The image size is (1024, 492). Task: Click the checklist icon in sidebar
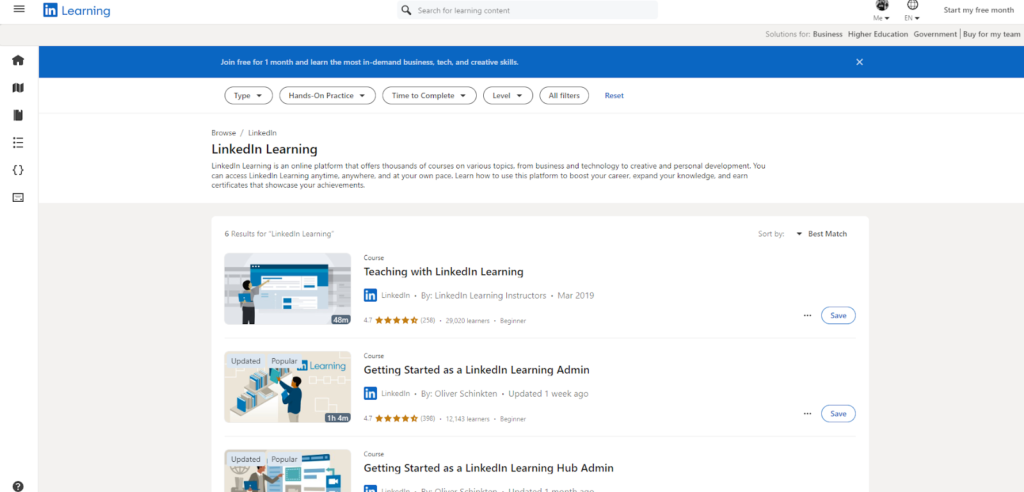18,143
